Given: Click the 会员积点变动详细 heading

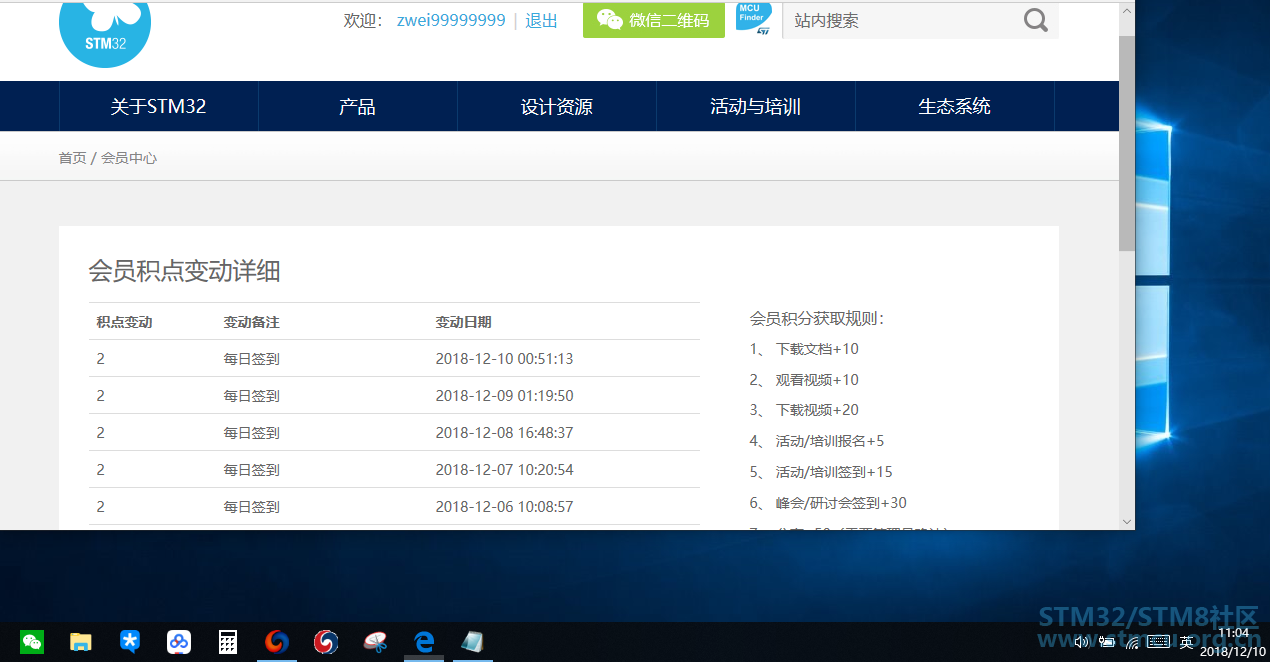Looking at the screenshot, I should (x=184, y=271).
